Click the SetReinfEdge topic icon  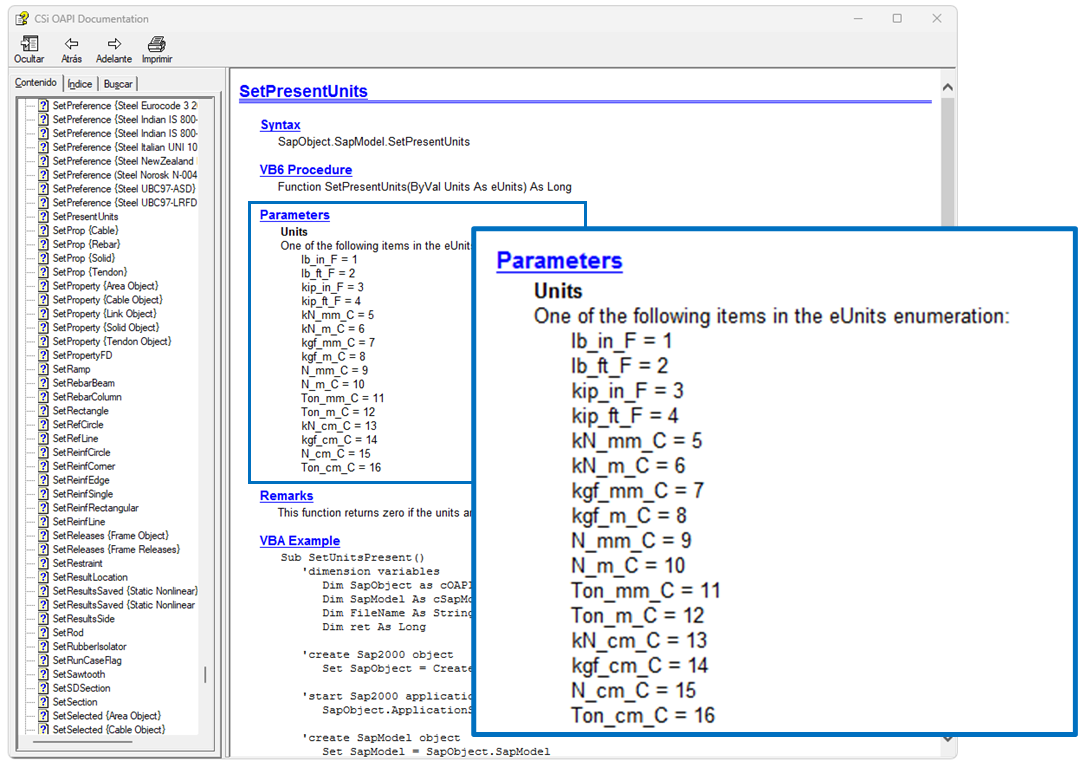tap(43, 480)
